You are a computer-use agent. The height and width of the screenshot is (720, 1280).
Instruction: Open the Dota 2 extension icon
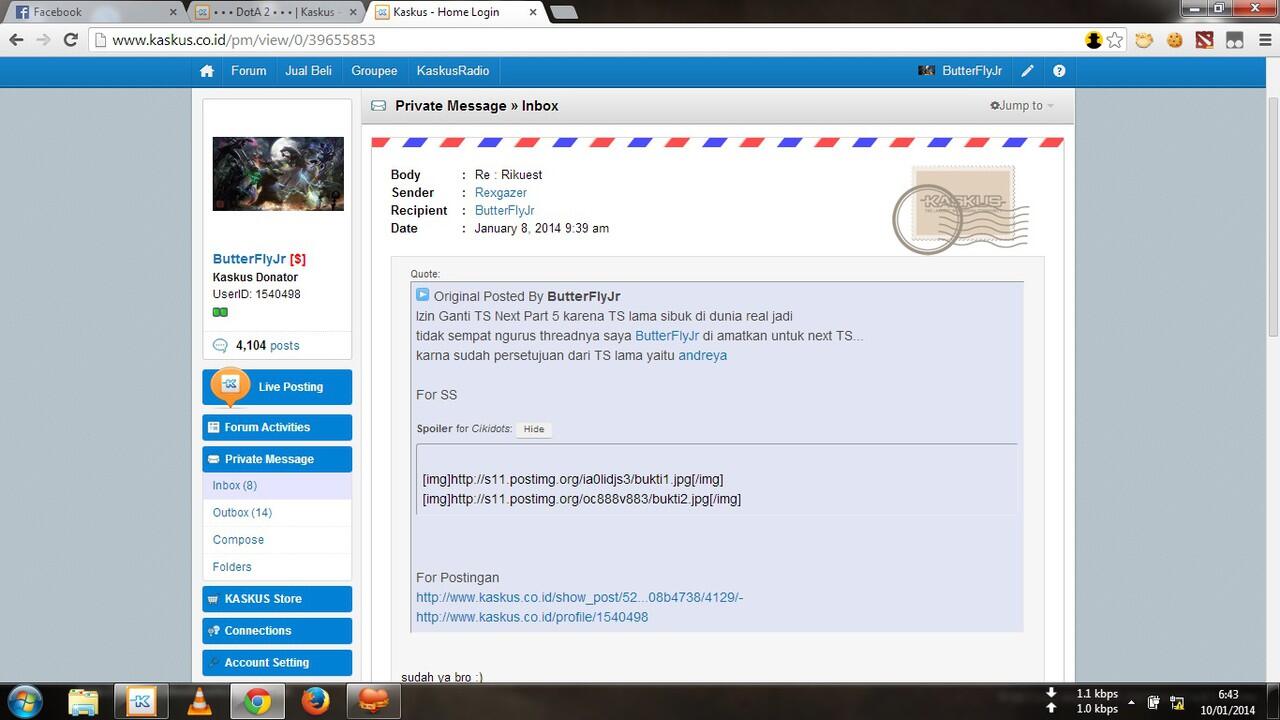pos(1204,40)
